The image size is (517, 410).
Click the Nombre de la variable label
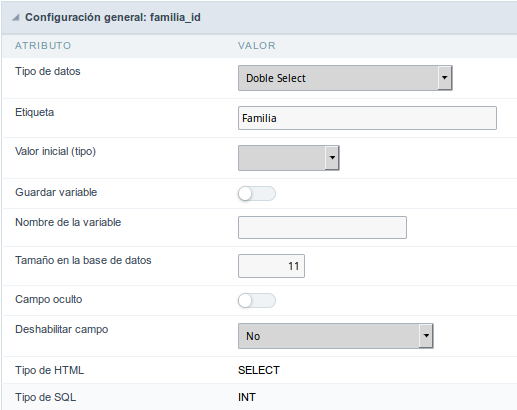click(x=68, y=222)
